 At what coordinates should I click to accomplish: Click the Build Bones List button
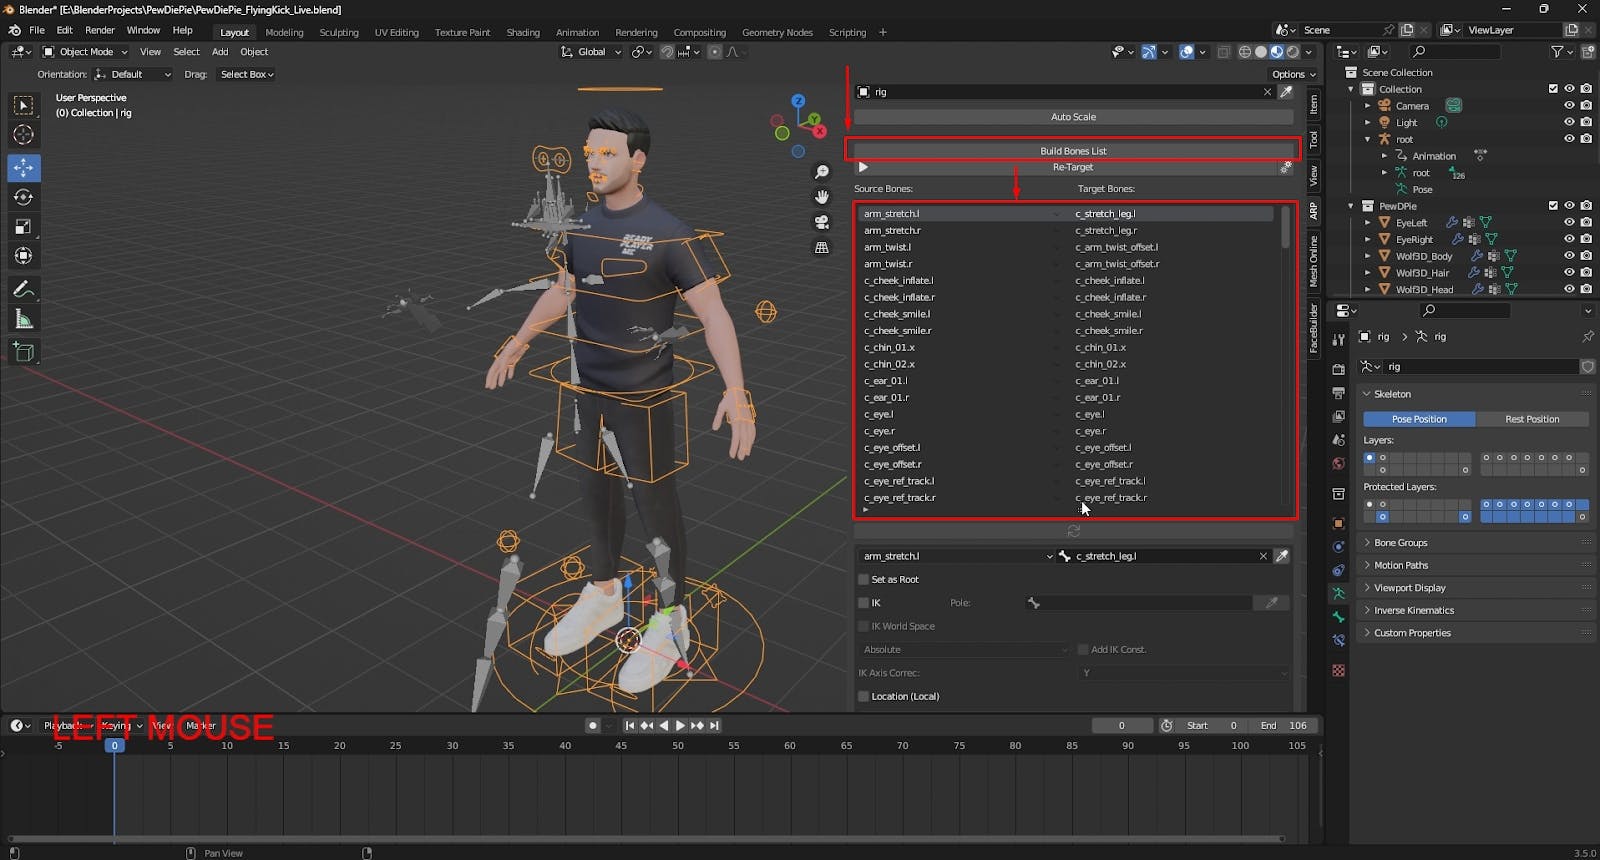pos(1072,151)
